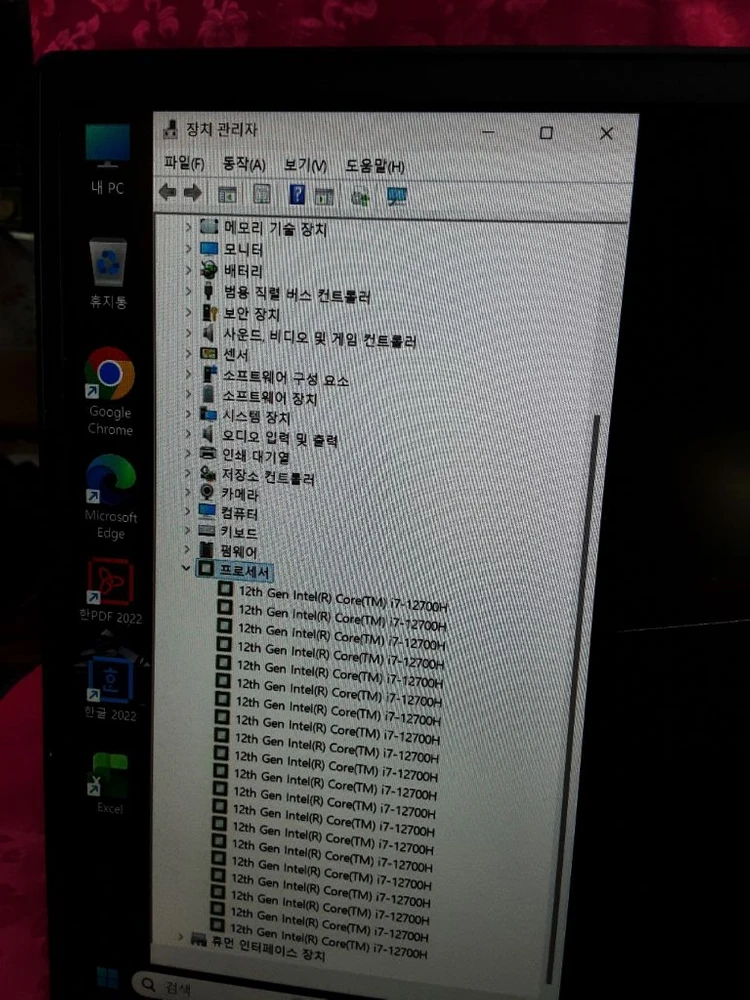Expand the 범용 직렬 버스 컨트롤러 node
The width and height of the screenshot is (750, 1000).
coord(188,291)
